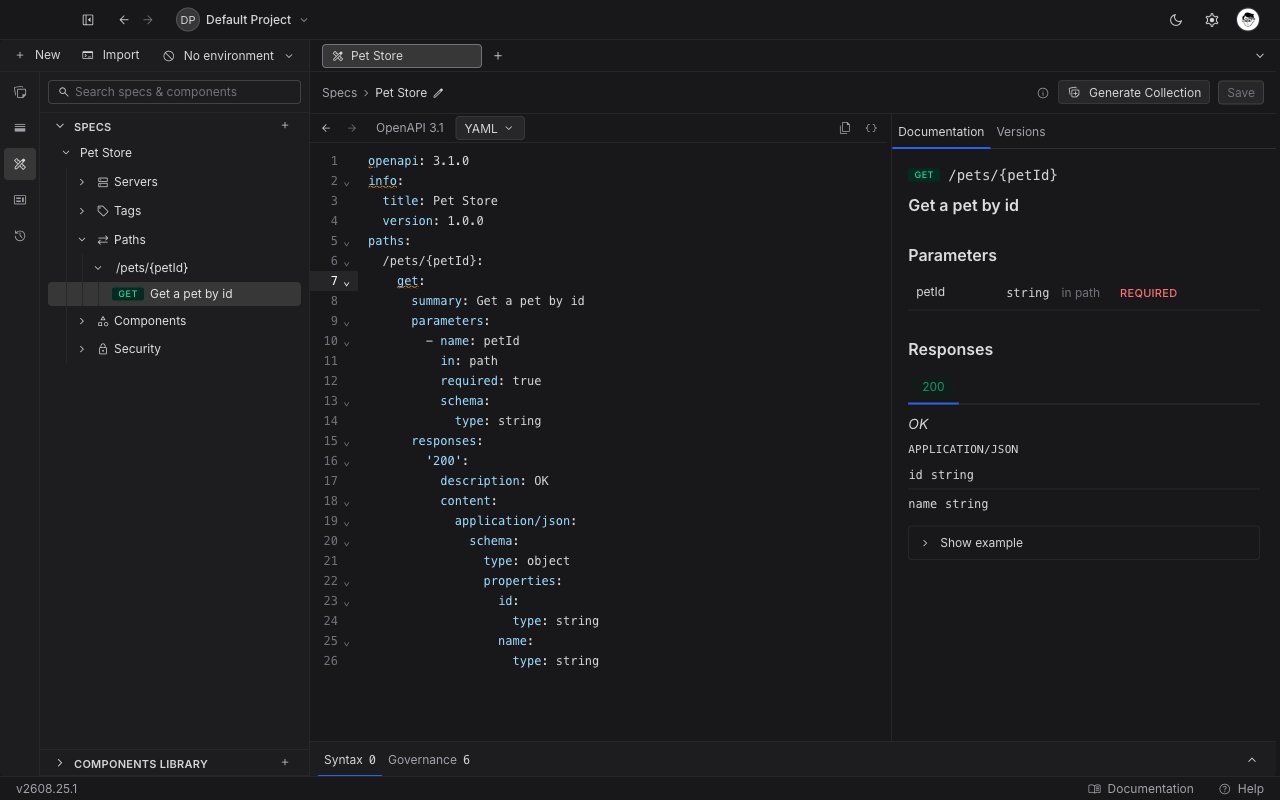Change the YAML format dropdown
This screenshot has width=1280, height=800.
click(489, 128)
